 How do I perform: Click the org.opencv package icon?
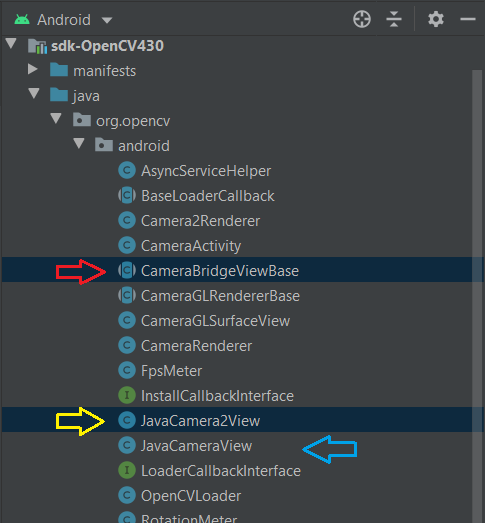coord(82,120)
